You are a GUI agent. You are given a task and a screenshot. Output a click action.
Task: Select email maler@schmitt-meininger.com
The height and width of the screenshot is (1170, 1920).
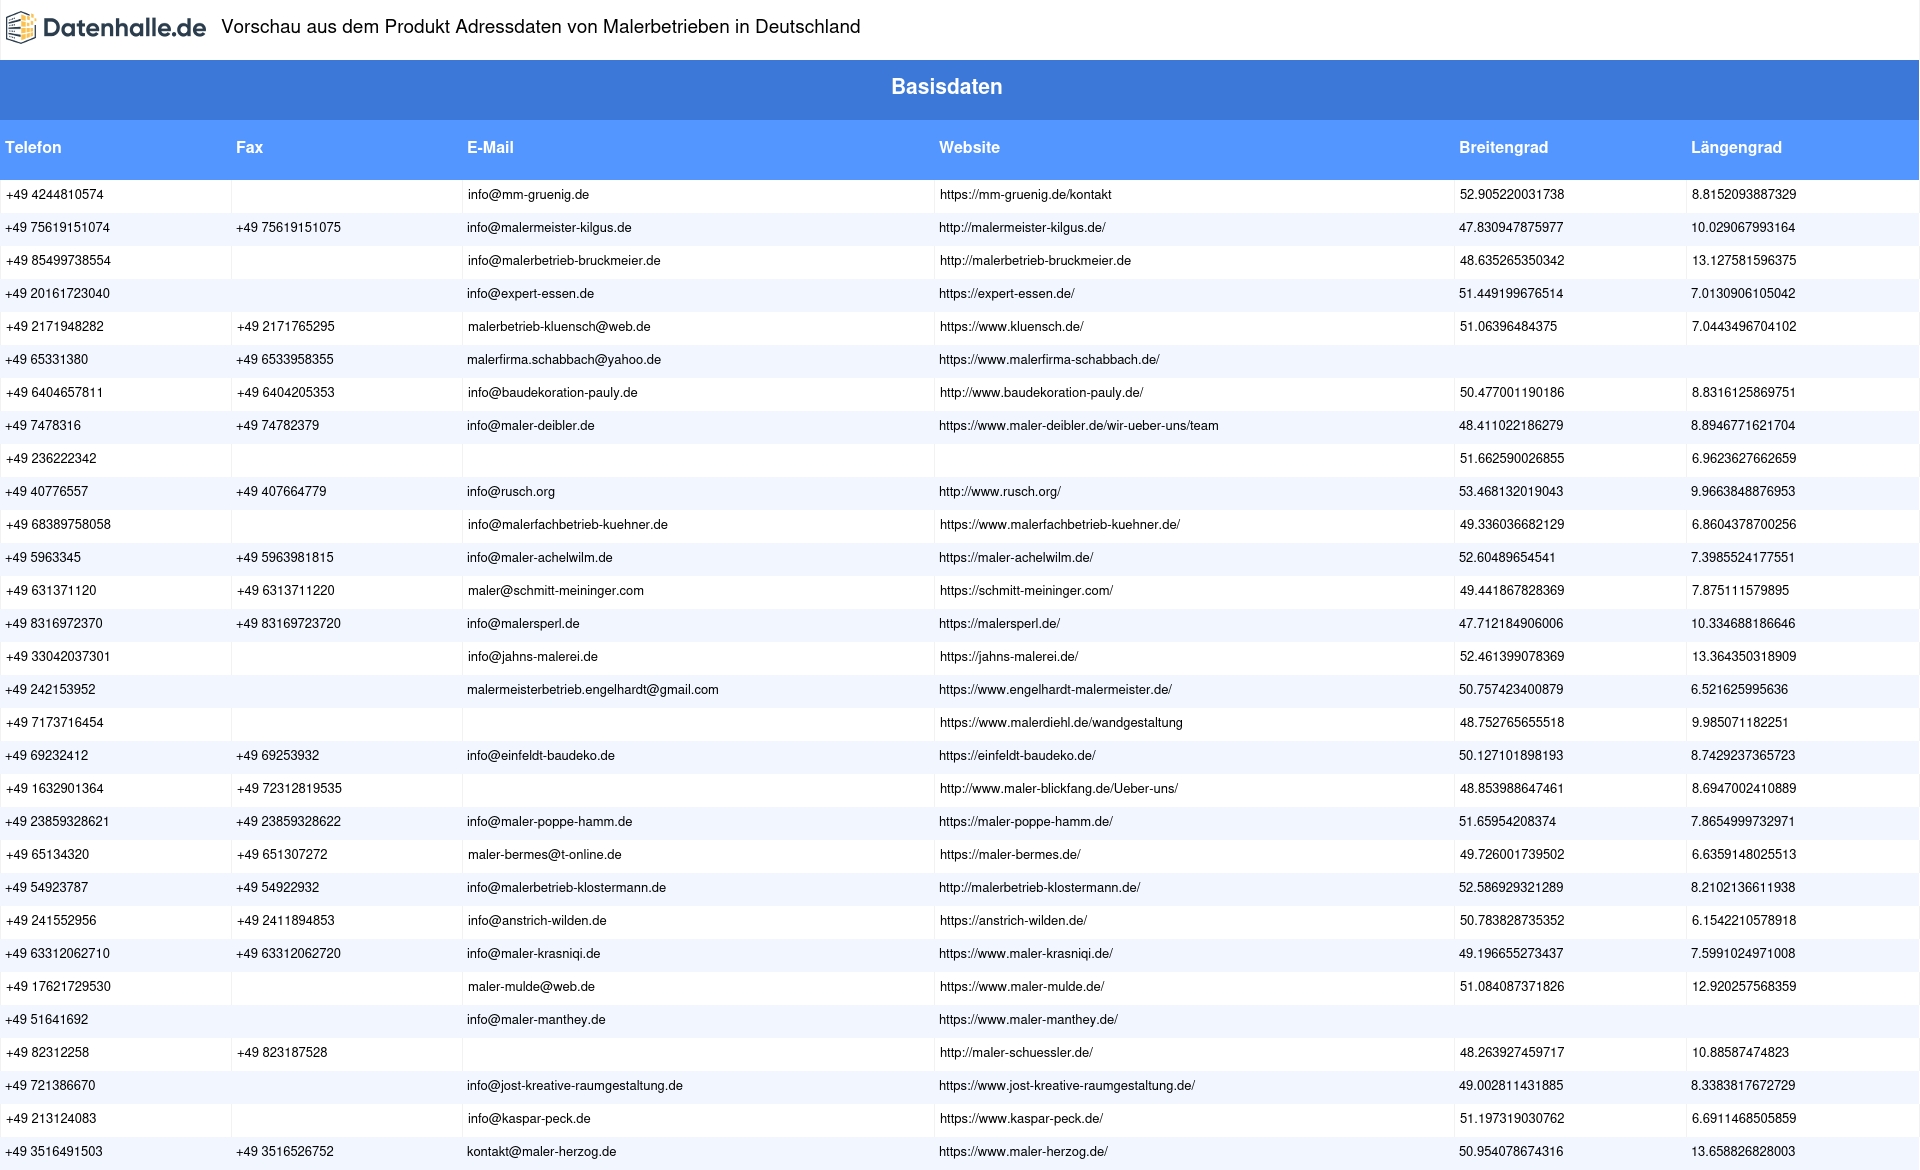(556, 591)
